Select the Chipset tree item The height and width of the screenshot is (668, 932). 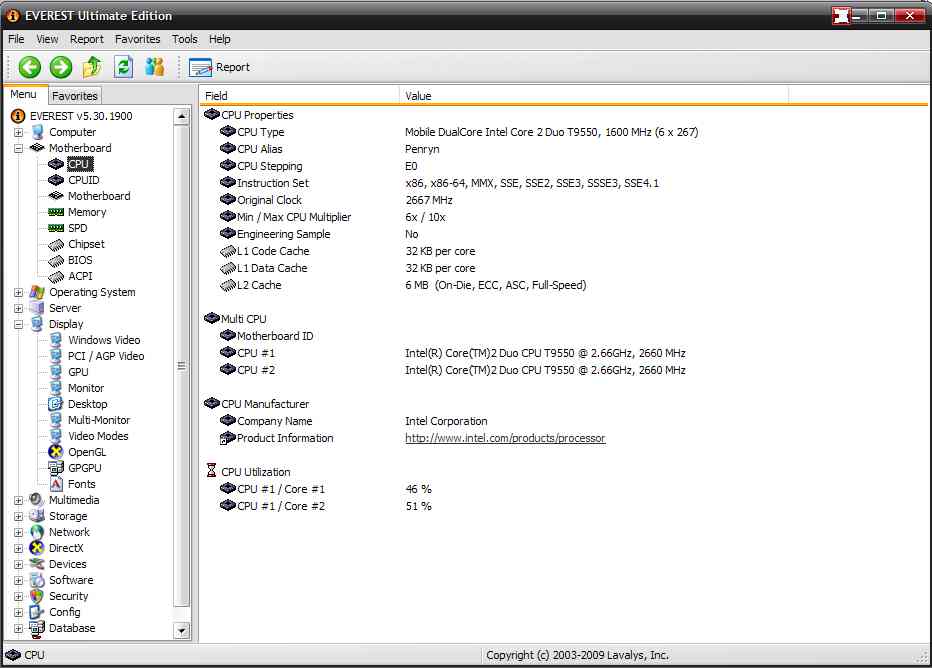[86, 244]
